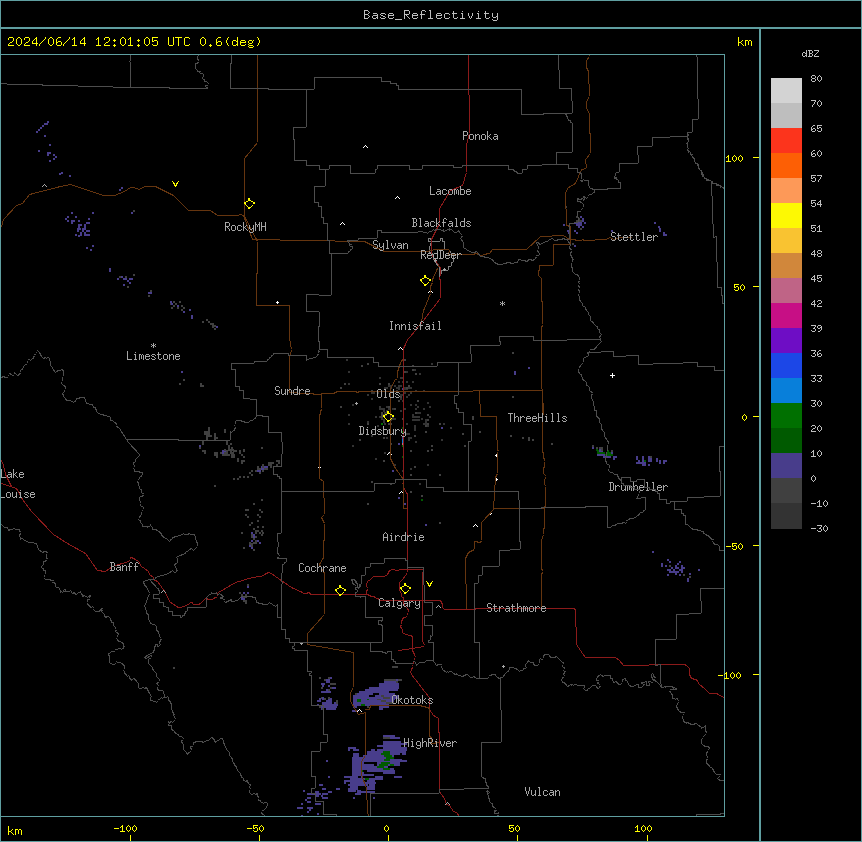This screenshot has width=862, height=842.
Task: Select the Stettler label
Action: (634, 237)
